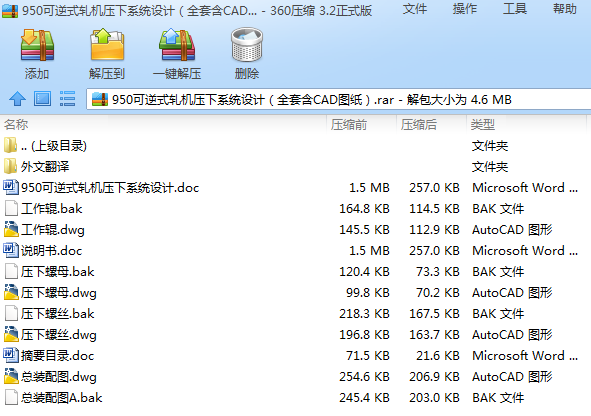Viewport: 591px width, 416px height.
Task: Click the 一键解压 one-click extract icon
Action: (177, 45)
